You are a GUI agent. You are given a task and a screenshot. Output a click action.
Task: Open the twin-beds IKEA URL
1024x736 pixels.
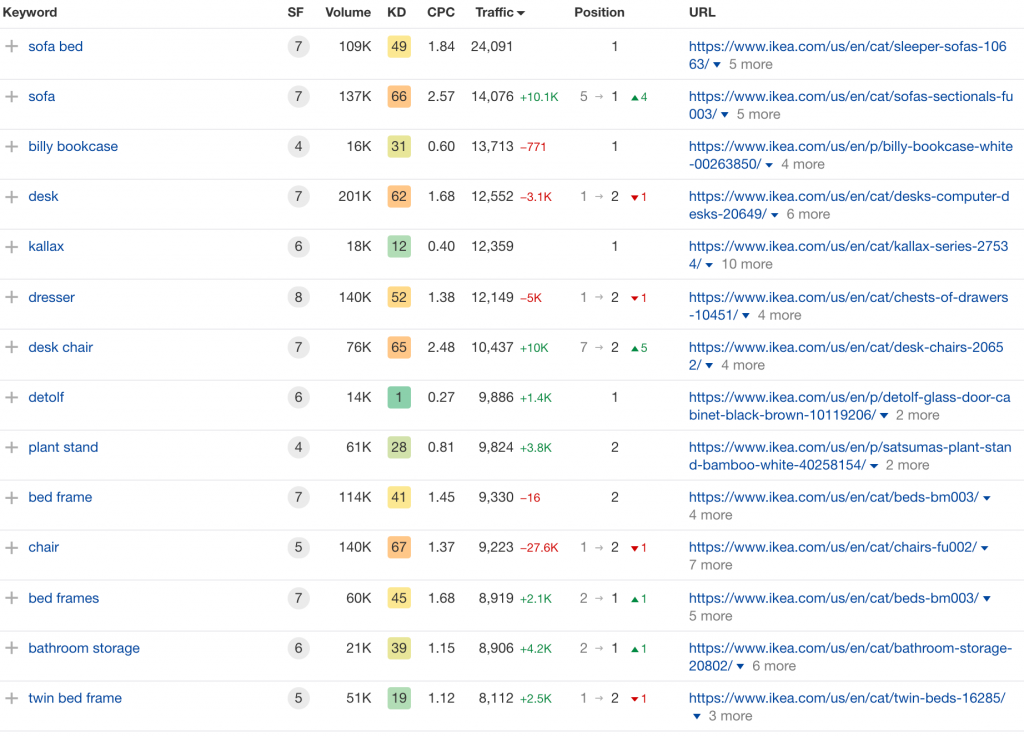pos(847,698)
